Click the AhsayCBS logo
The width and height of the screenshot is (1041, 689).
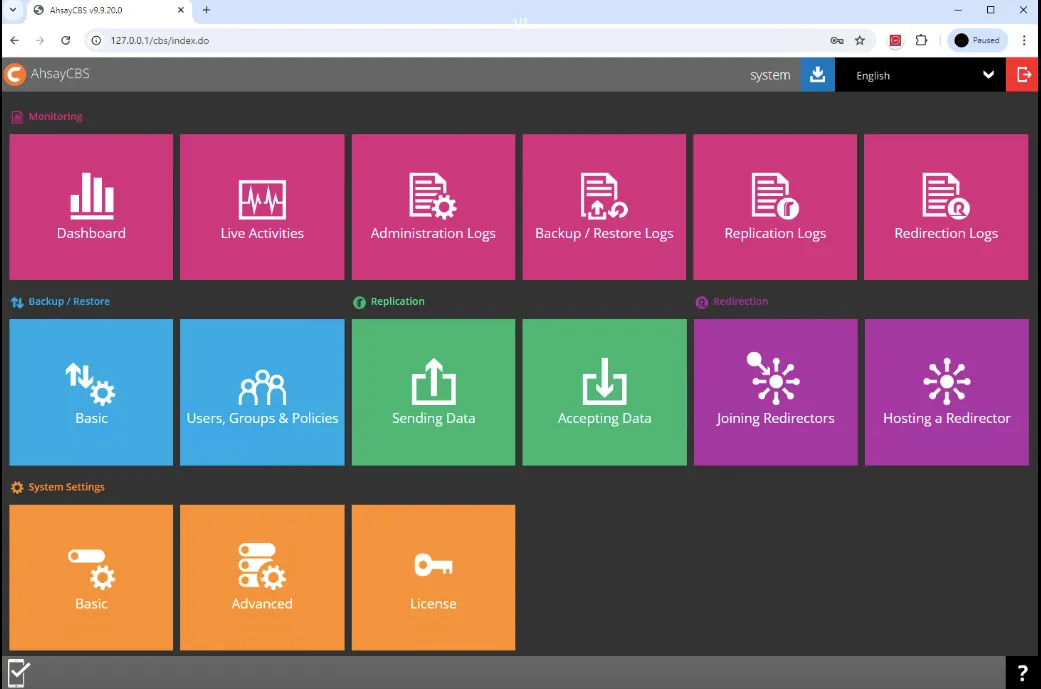point(47,74)
